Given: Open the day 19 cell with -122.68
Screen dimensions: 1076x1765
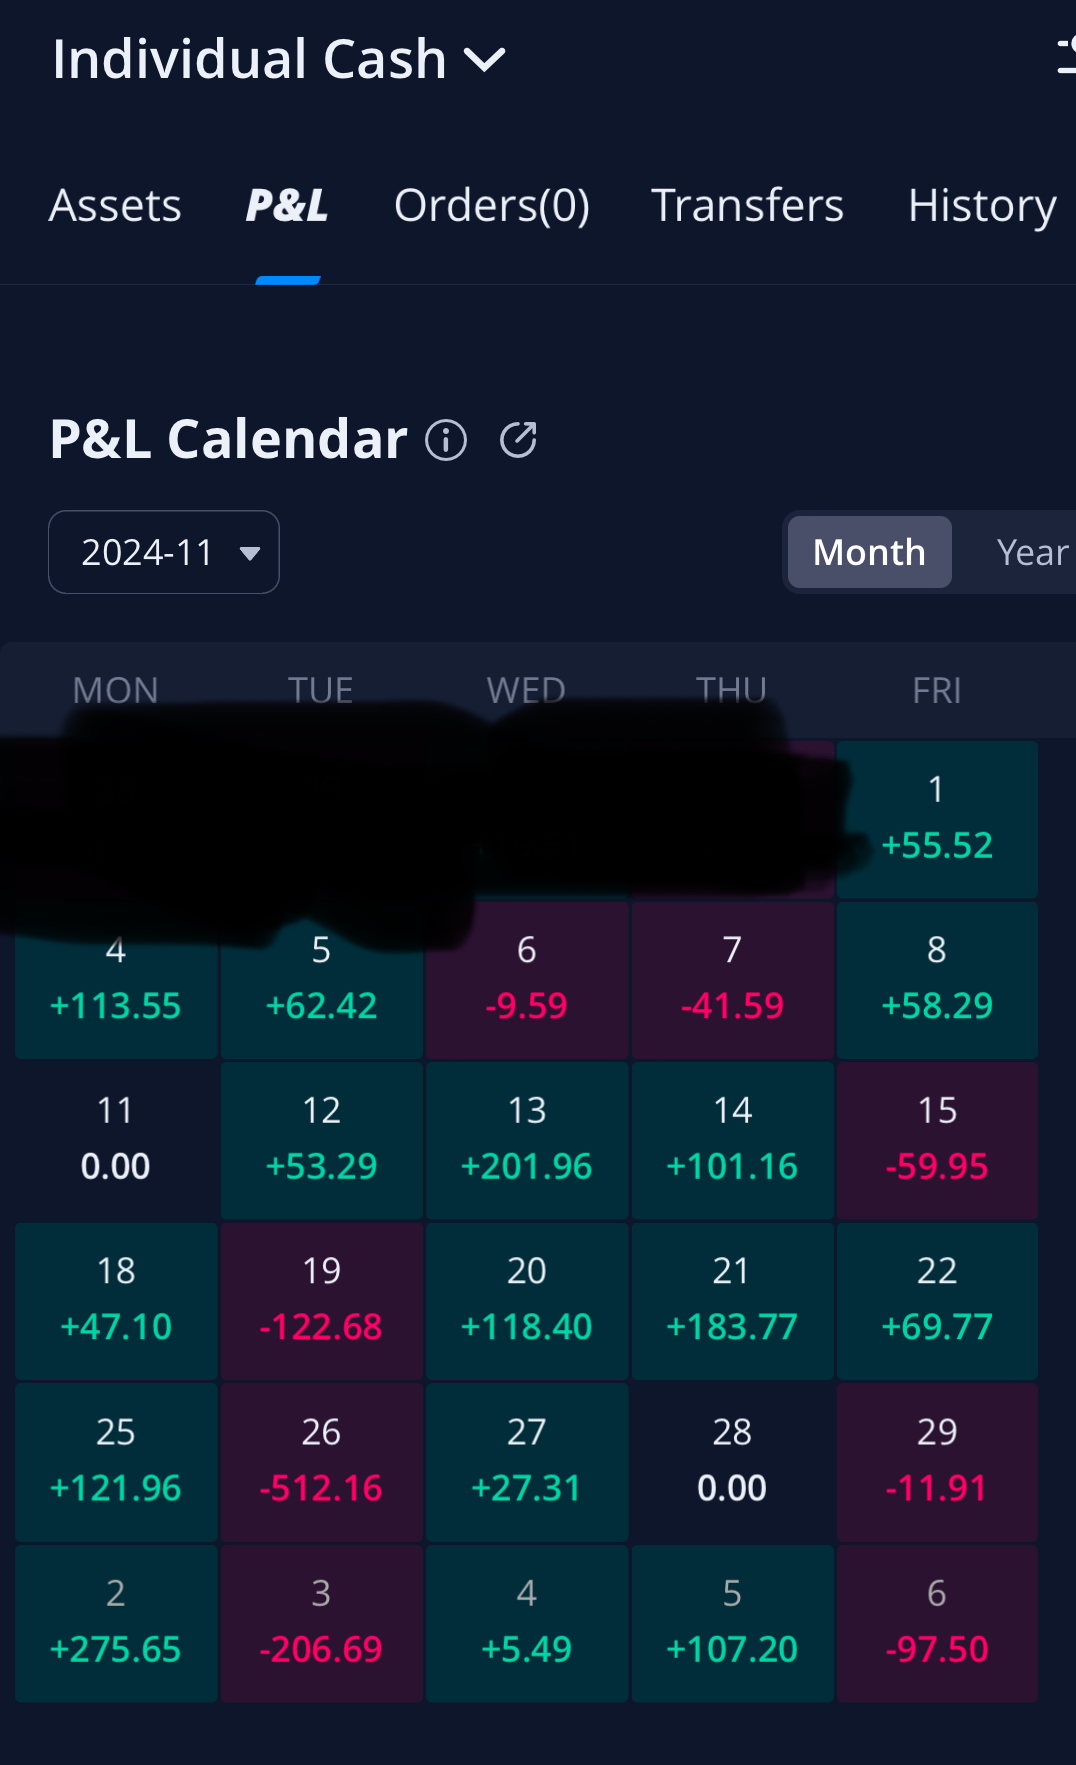Looking at the screenshot, I should 321,1300.
